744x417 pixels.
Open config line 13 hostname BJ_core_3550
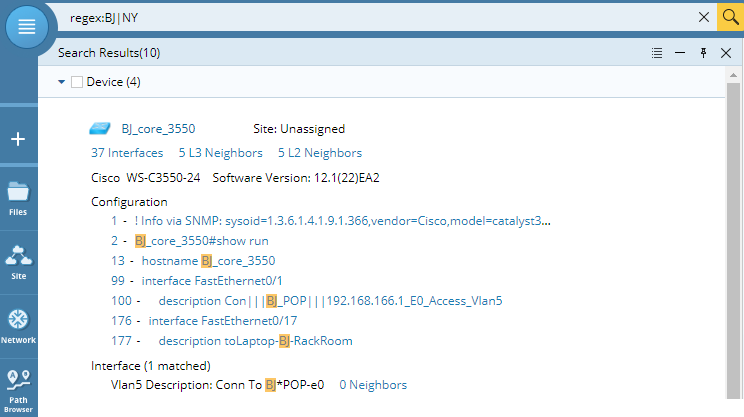pyautogui.click(x=208, y=261)
